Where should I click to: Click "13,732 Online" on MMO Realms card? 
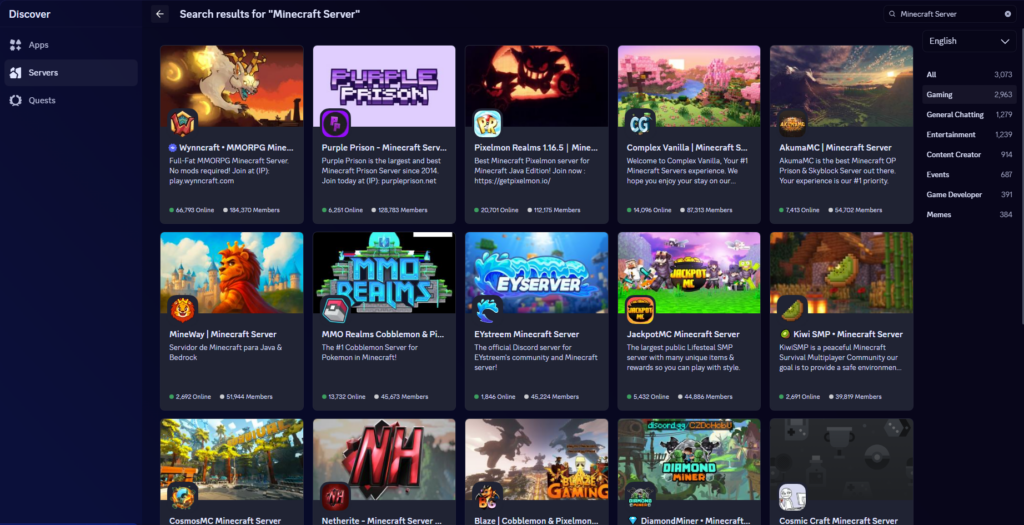tap(345, 397)
